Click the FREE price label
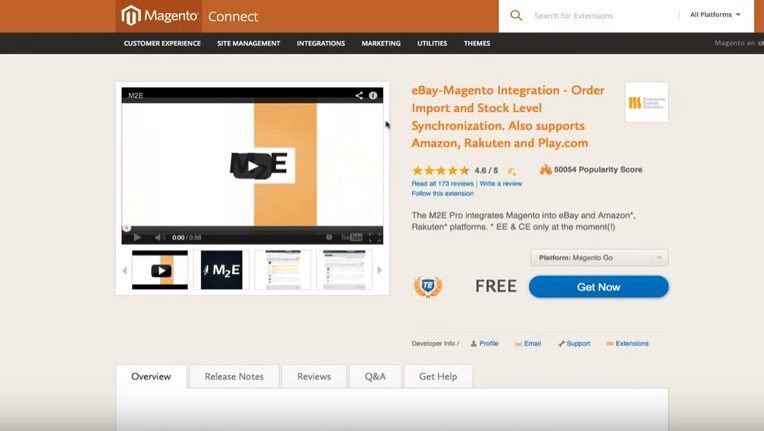 coord(496,286)
